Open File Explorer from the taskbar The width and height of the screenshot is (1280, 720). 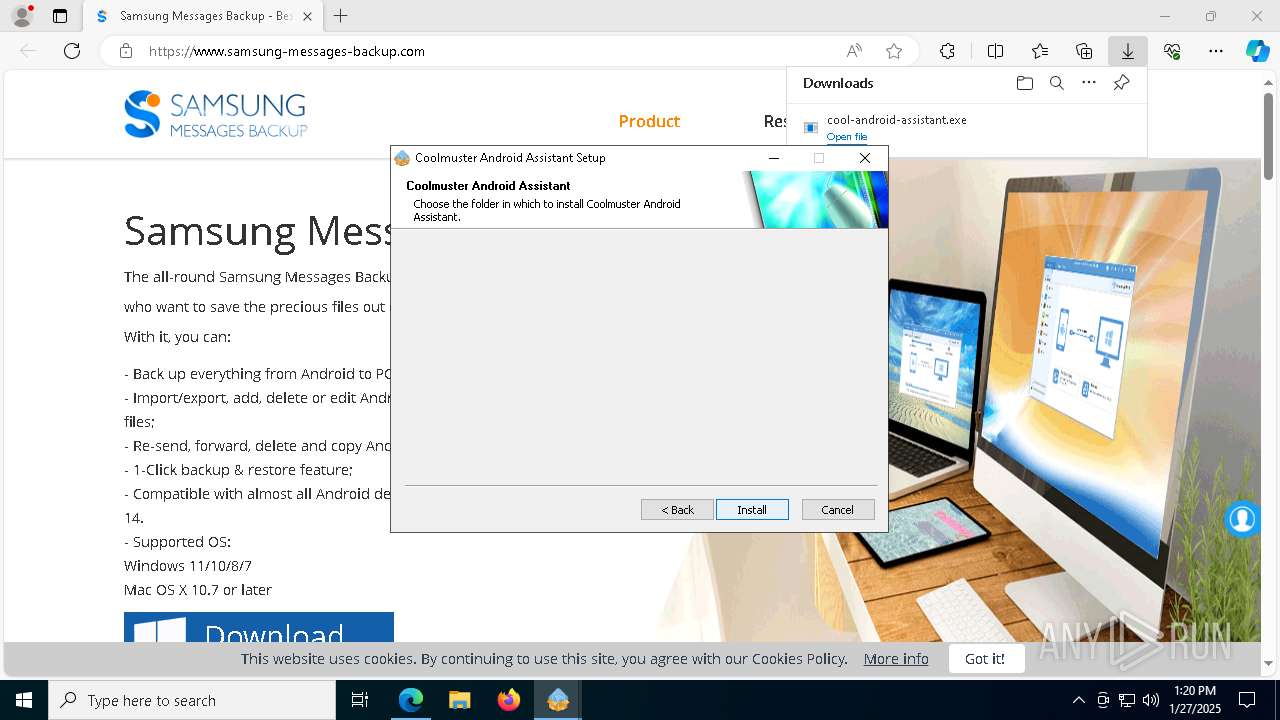459,700
